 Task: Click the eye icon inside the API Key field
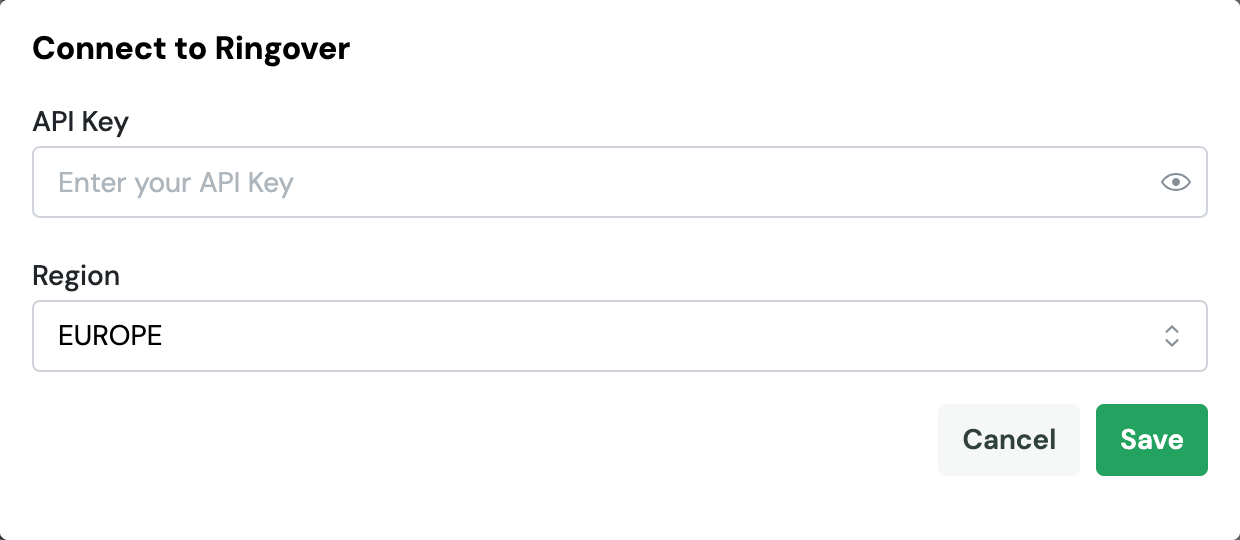pyautogui.click(x=1175, y=182)
